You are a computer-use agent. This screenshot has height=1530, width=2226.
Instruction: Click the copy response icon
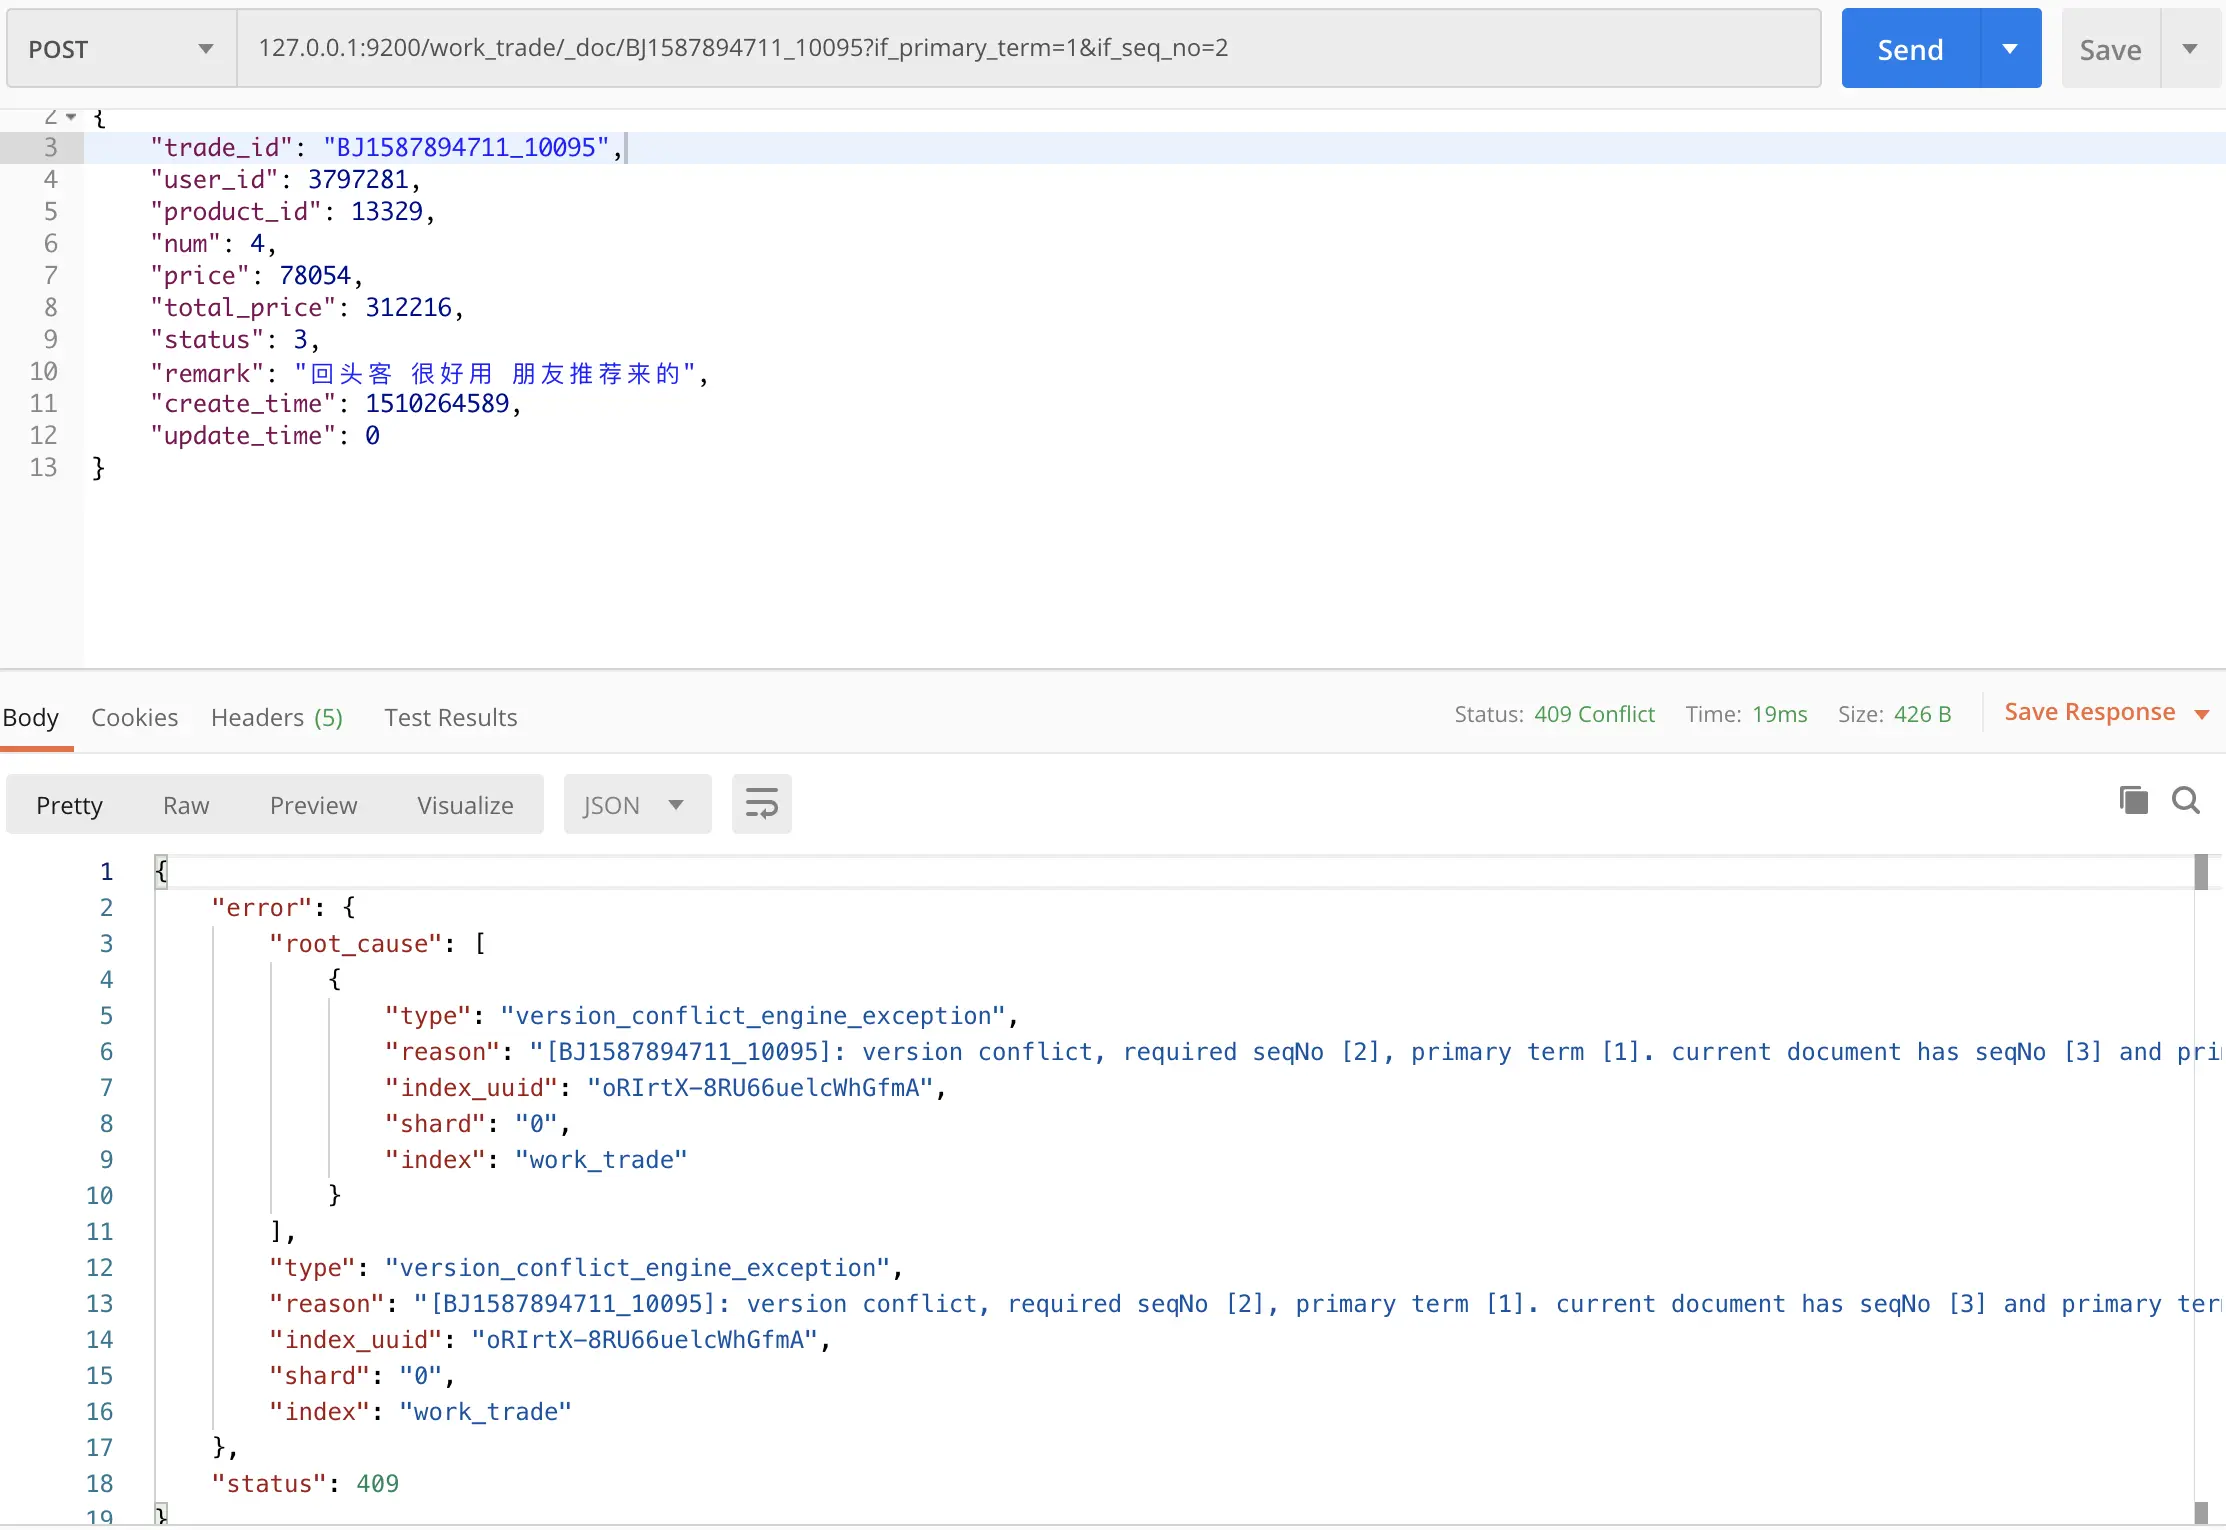[2133, 800]
